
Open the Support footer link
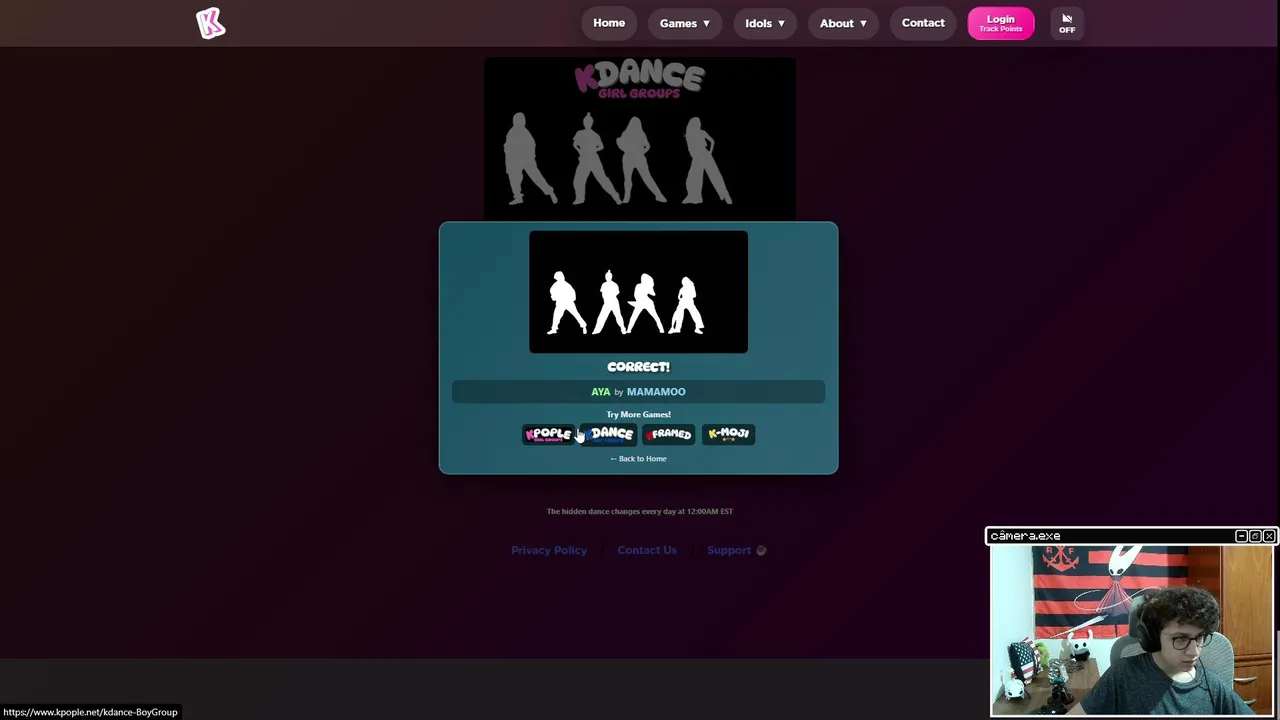736,550
